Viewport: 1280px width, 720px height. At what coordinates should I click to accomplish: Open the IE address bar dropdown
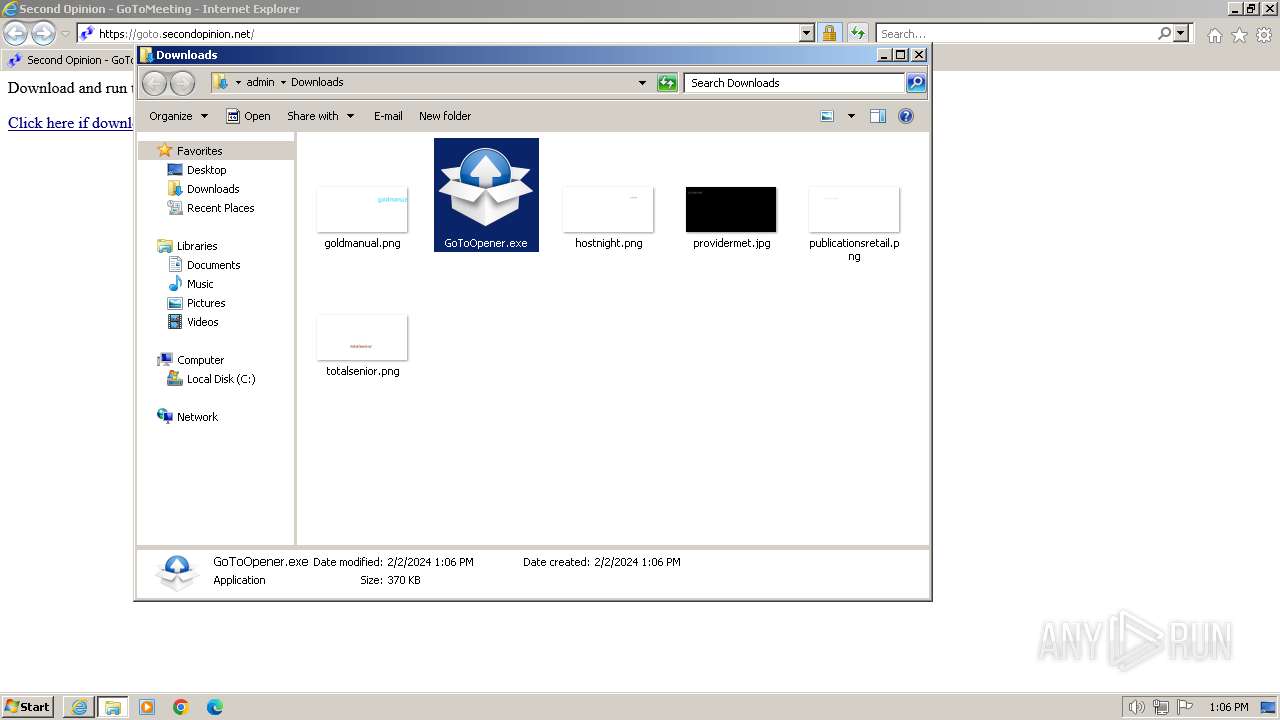click(807, 33)
